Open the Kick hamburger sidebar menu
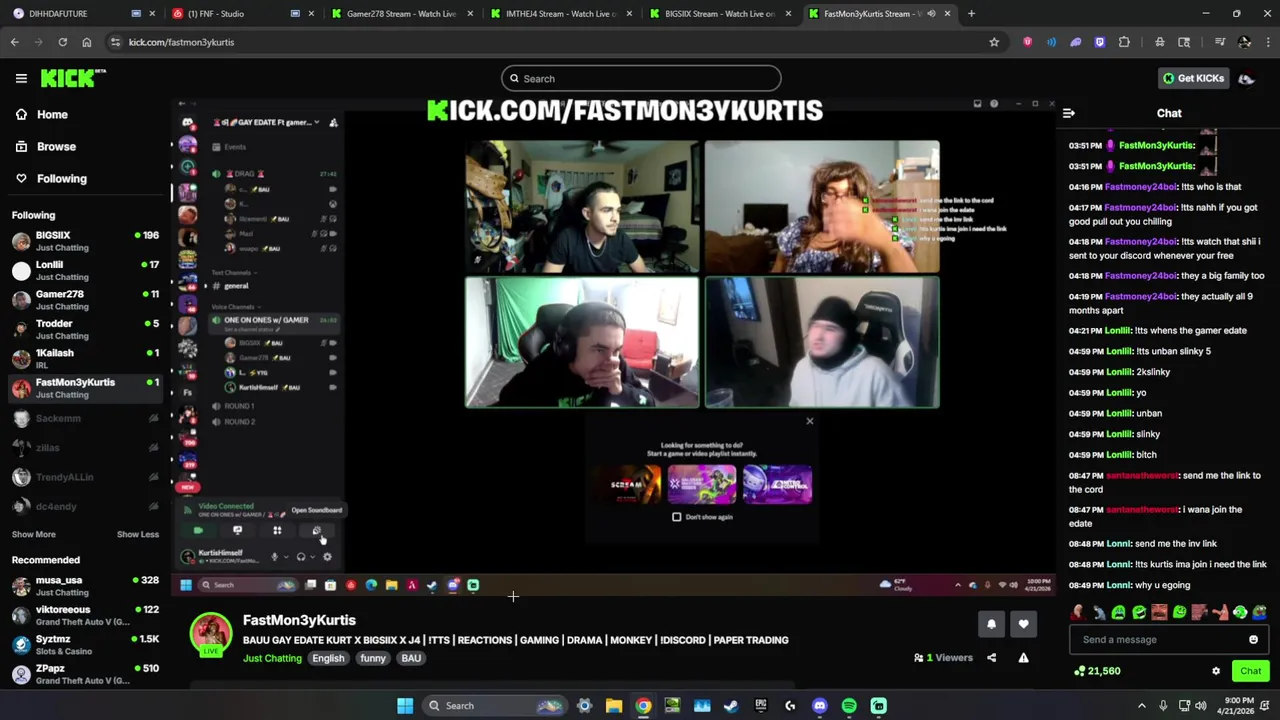Viewport: 1280px width, 720px height. point(21,78)
